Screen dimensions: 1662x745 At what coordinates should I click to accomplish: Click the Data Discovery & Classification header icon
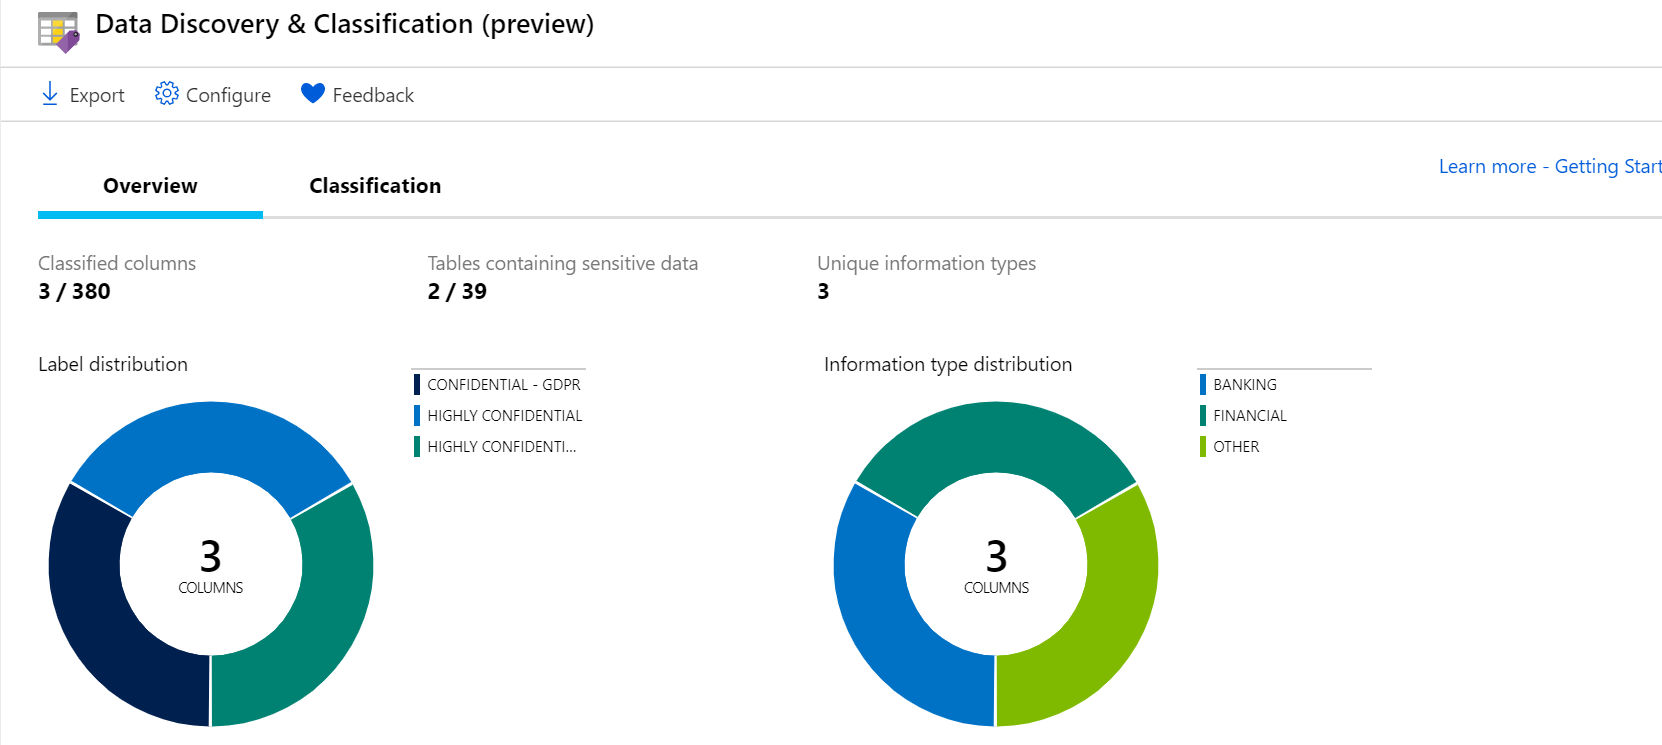[x=58, y=31]
